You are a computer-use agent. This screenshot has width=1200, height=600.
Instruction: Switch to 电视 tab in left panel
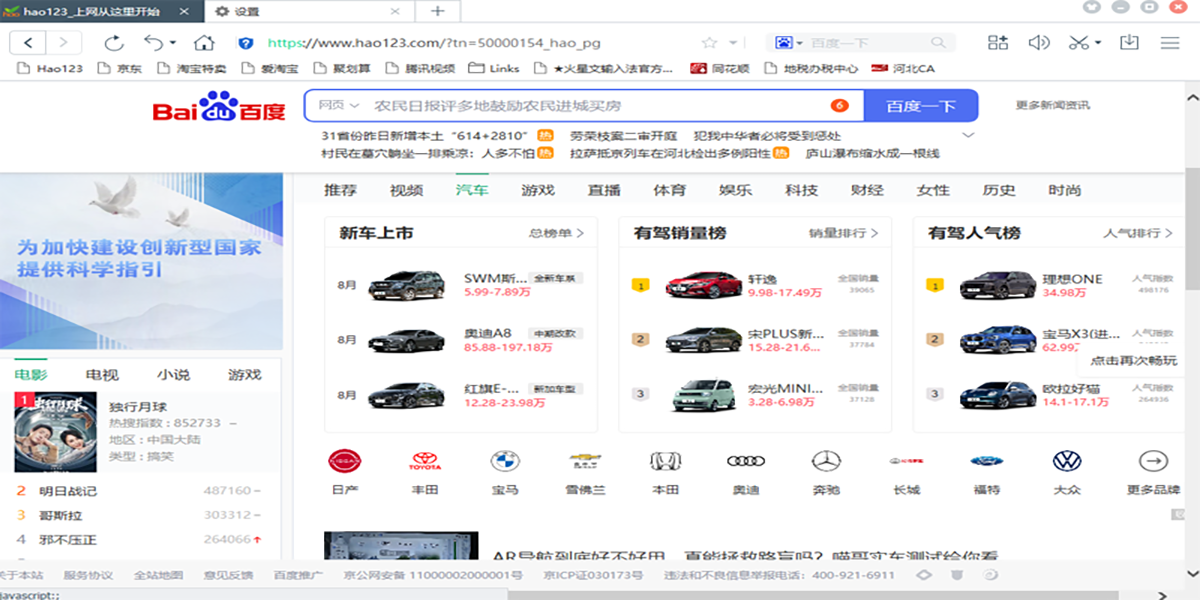pos(102,375)
